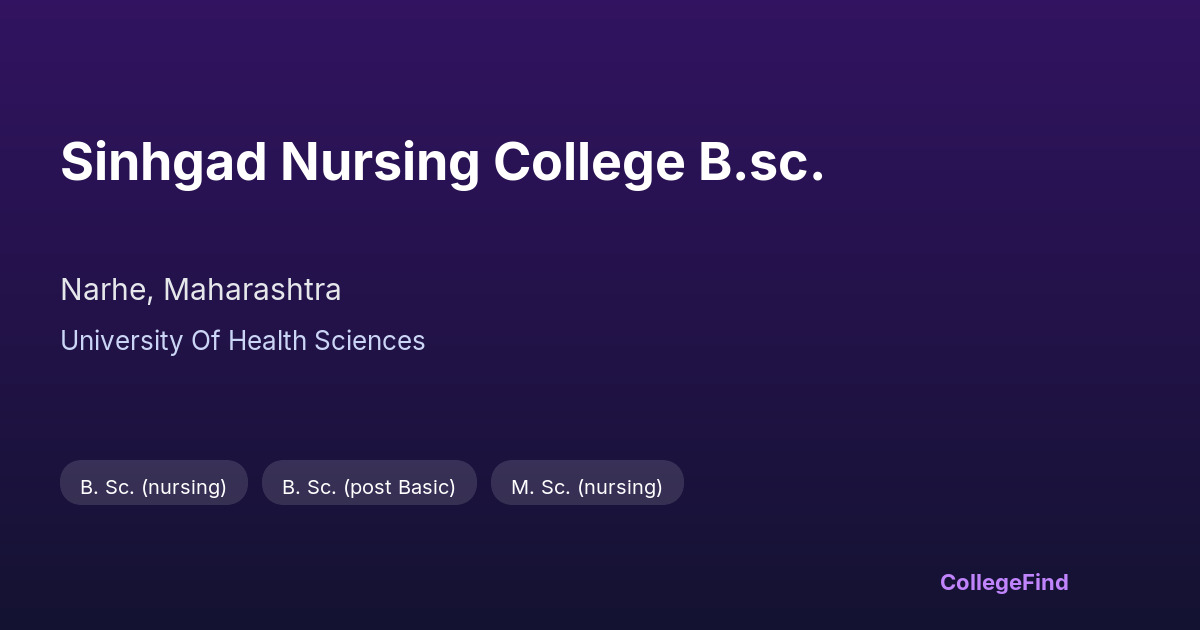Open the CollegeFind brand logo
The height and width of the screenshot is (630, 1200).
(x=1003, y=582)
